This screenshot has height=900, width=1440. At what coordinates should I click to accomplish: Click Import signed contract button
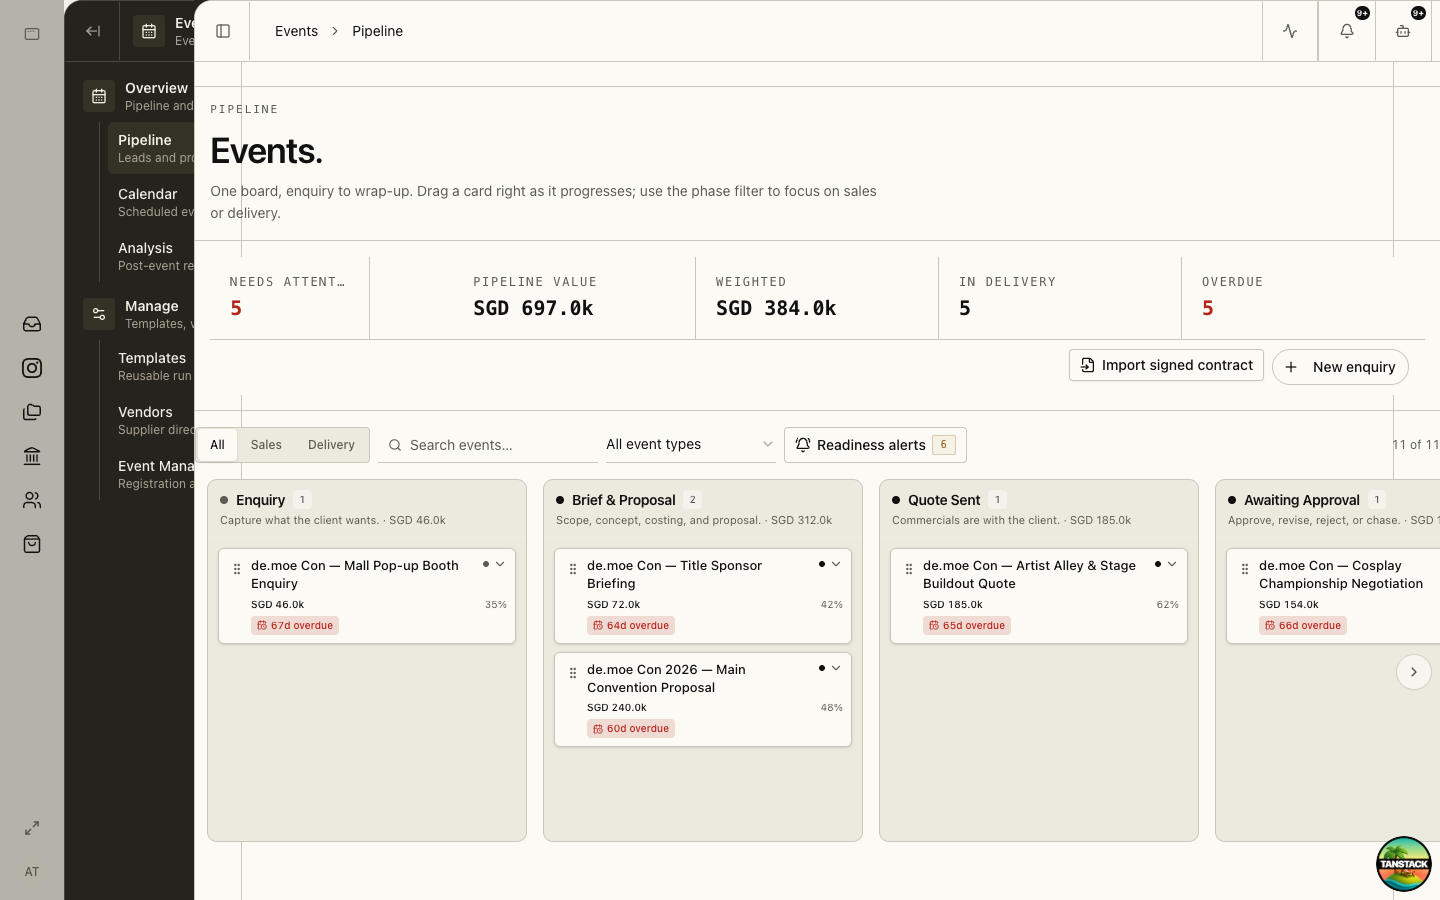click(x=1166, y=365)
